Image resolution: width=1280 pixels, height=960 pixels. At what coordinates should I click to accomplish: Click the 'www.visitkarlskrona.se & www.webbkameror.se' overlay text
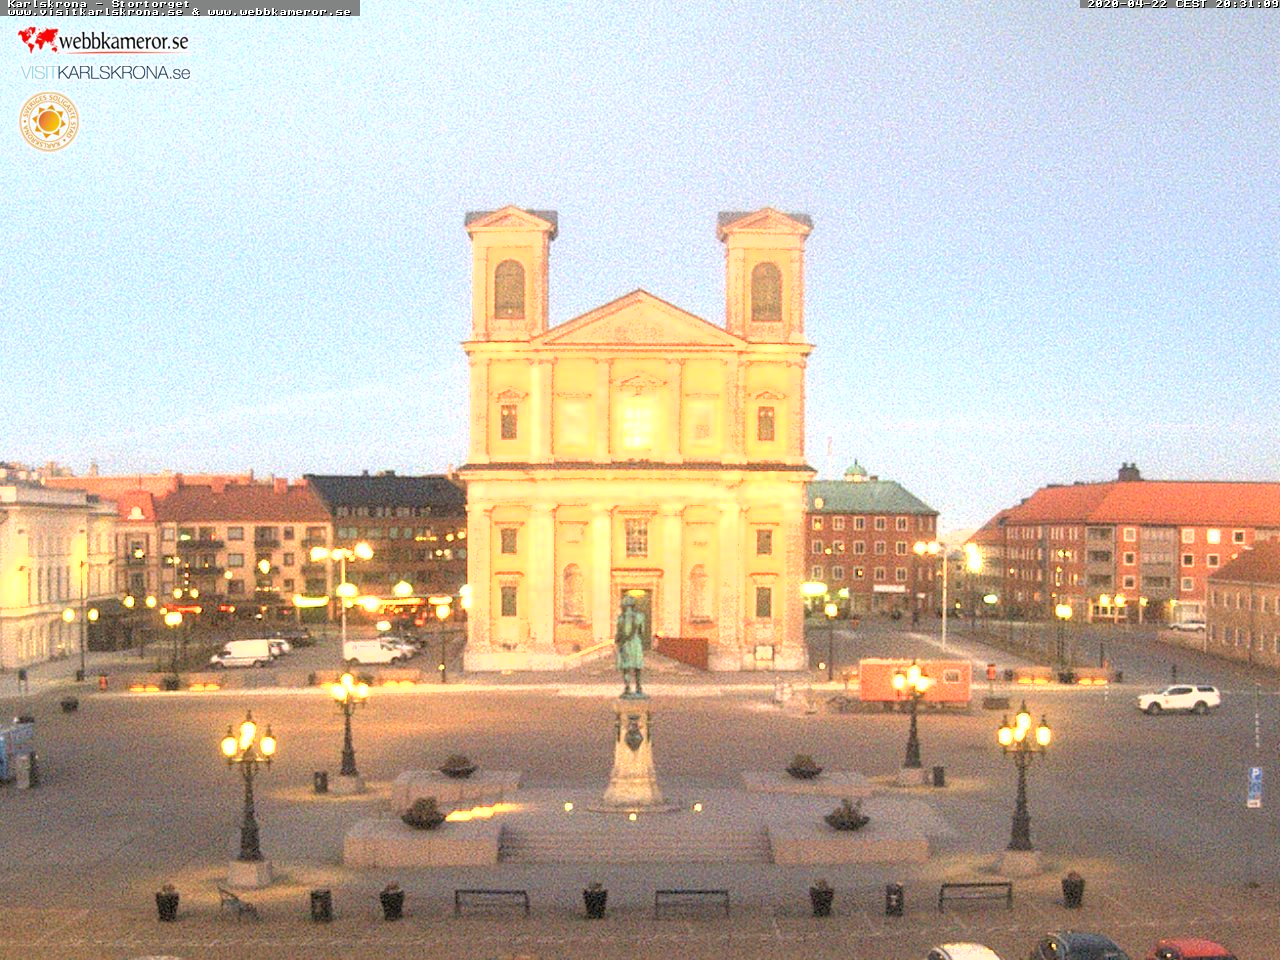click(179, 12)
